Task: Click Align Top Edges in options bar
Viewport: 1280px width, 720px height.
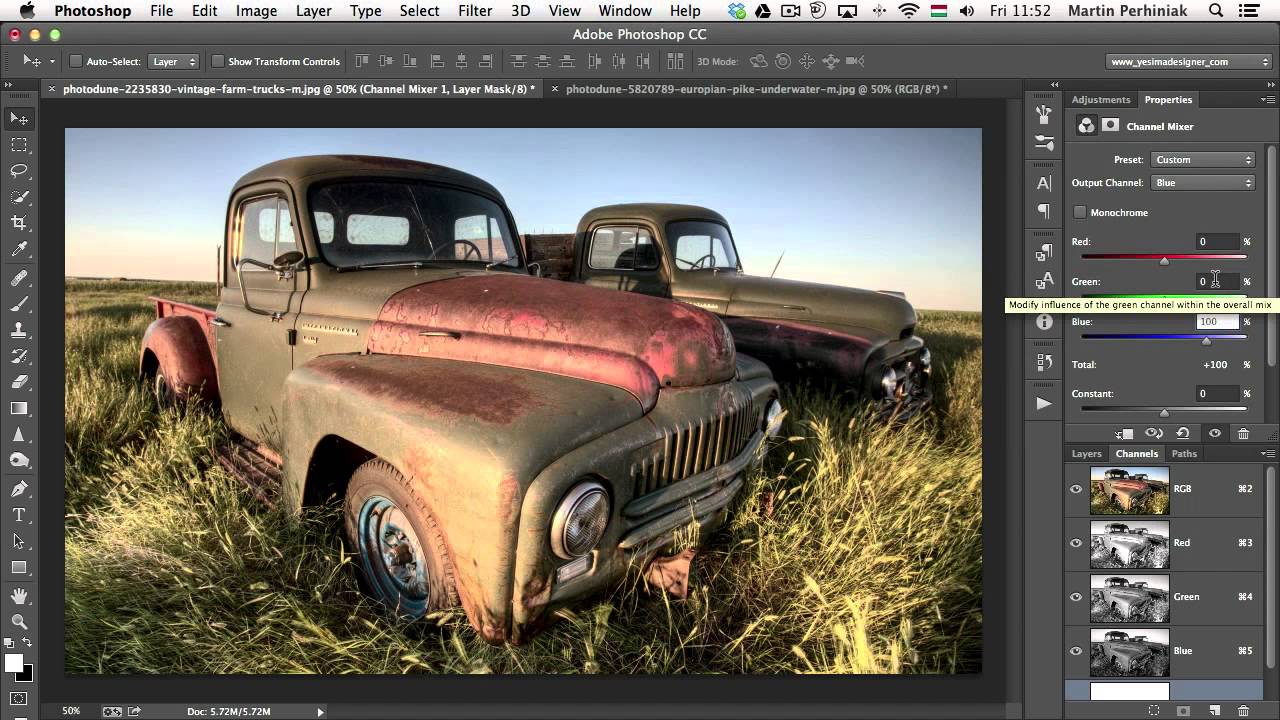Action: click(x=362, y=61)
